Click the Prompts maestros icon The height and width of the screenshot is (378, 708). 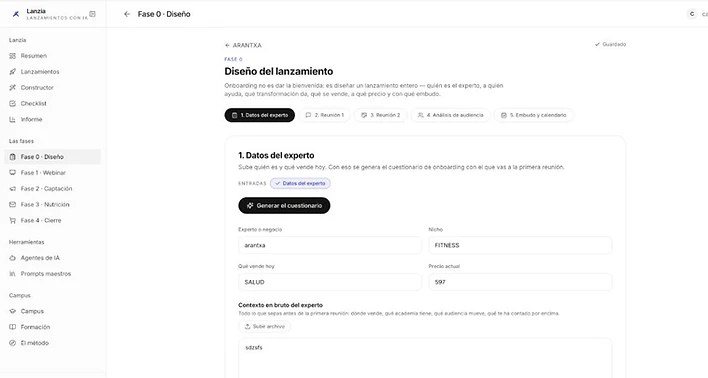click(x=13, y=274)
